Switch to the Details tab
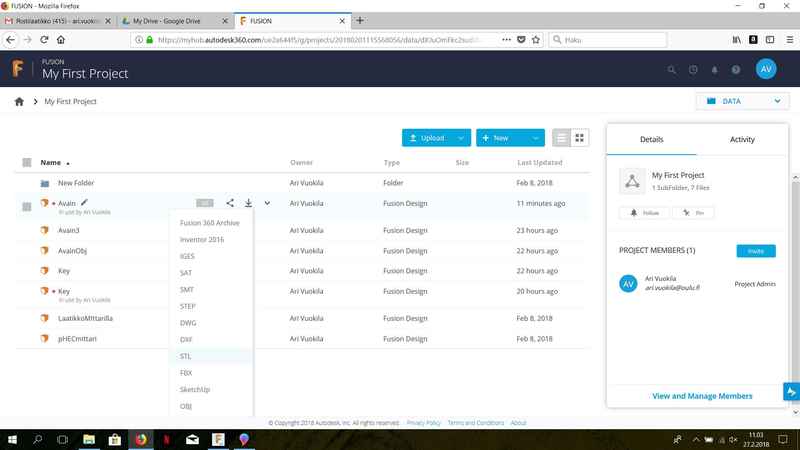 (652, 139)
